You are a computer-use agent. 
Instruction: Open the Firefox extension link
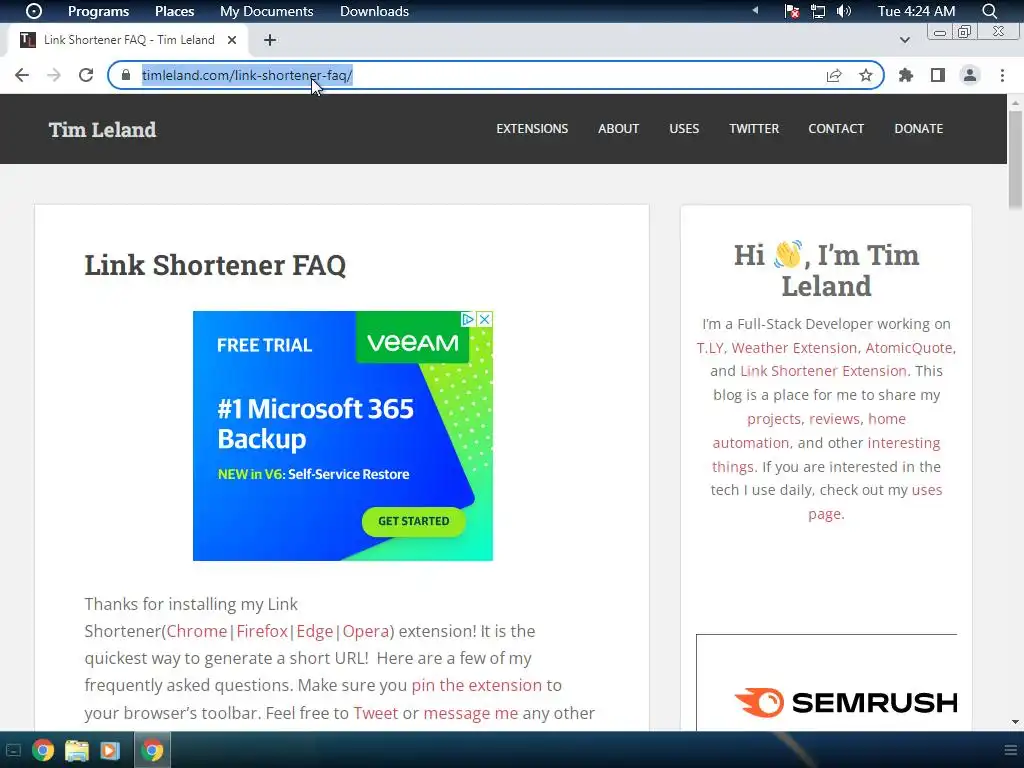click(262, 631)
